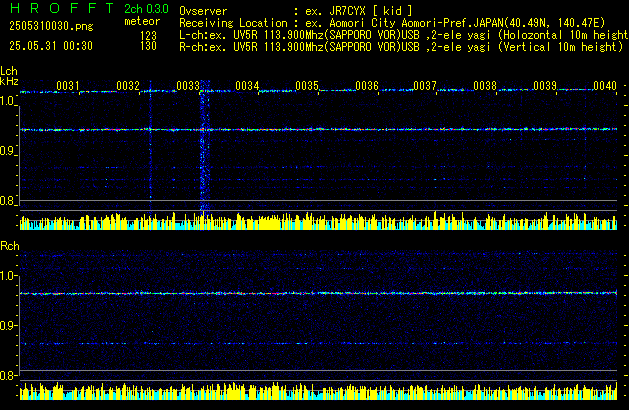Click the Ovserver JR7CYX line
Image resolution: width=629 pixels, height=410 pixels.
coord(296,11)
